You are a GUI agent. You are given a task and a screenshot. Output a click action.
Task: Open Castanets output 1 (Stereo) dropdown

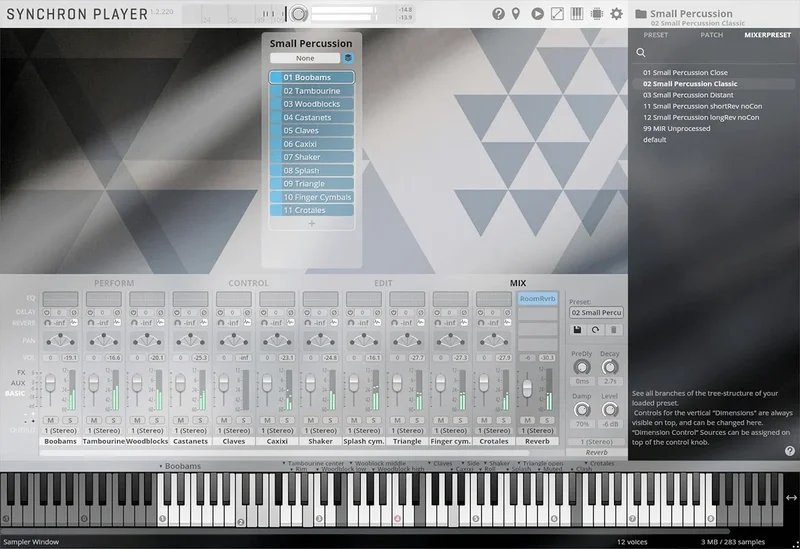tap(190, 431)
